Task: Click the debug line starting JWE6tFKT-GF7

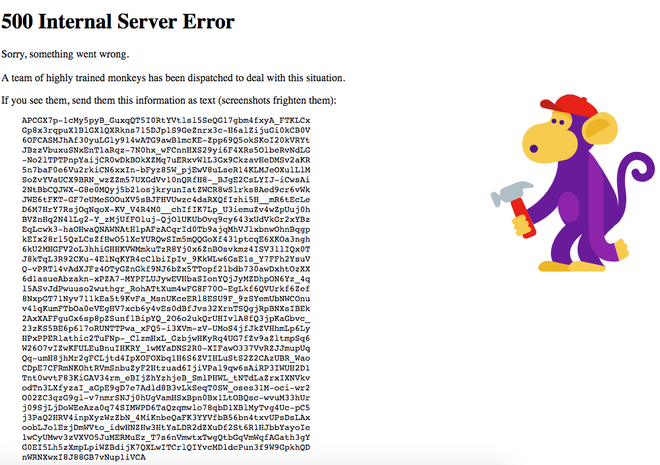Action: (166, 200)
